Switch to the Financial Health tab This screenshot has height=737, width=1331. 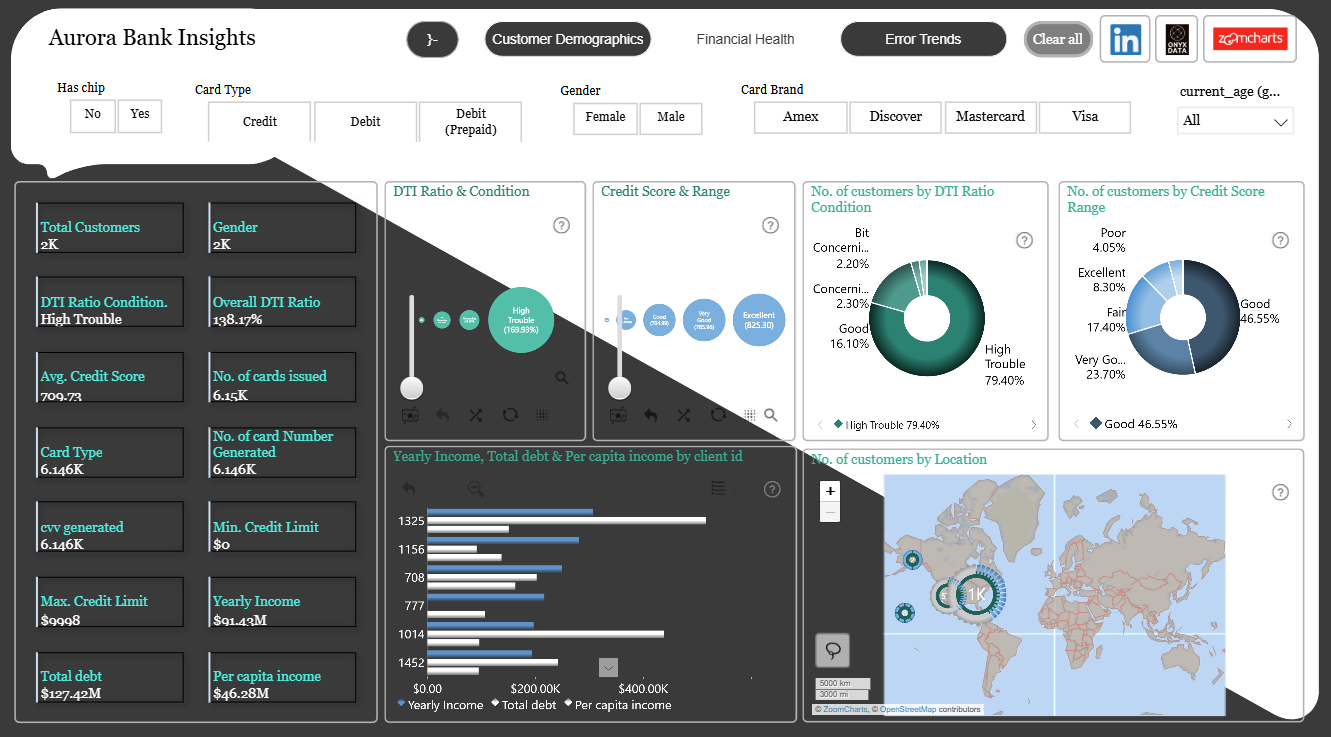pos(746,39)
